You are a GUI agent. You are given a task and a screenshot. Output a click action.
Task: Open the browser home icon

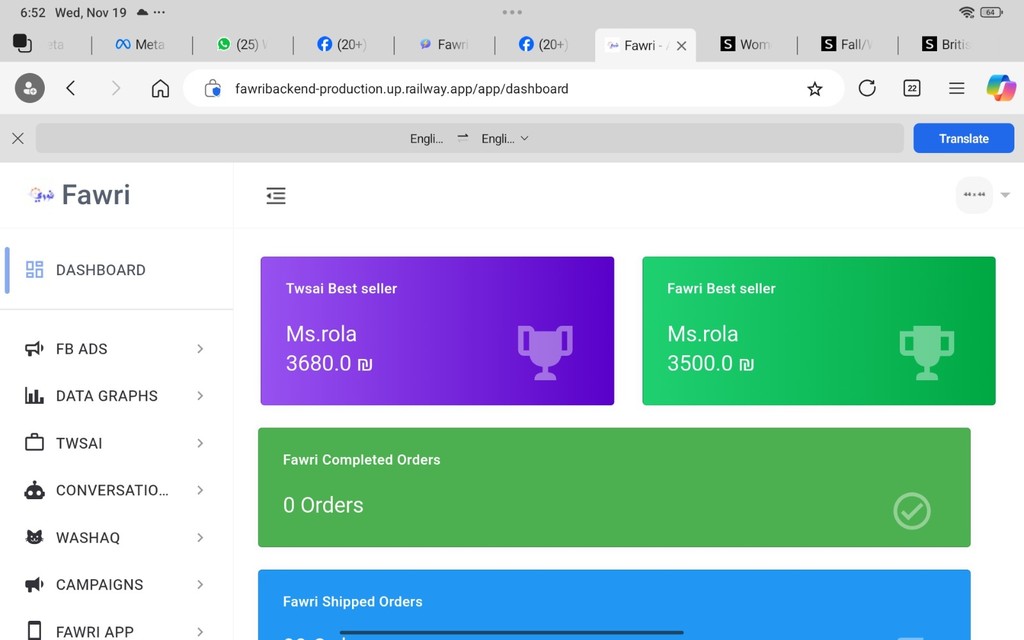click(x=160, y=88)
